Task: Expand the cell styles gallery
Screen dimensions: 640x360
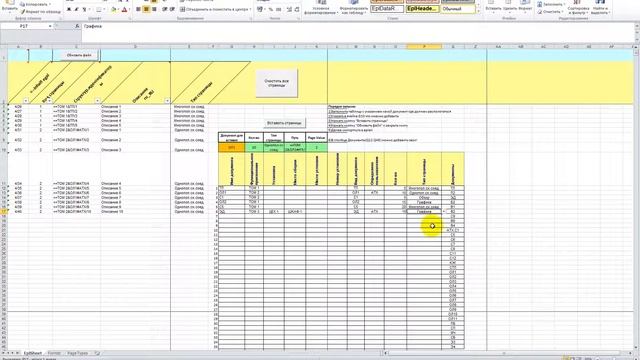Action: pos(478,11)
